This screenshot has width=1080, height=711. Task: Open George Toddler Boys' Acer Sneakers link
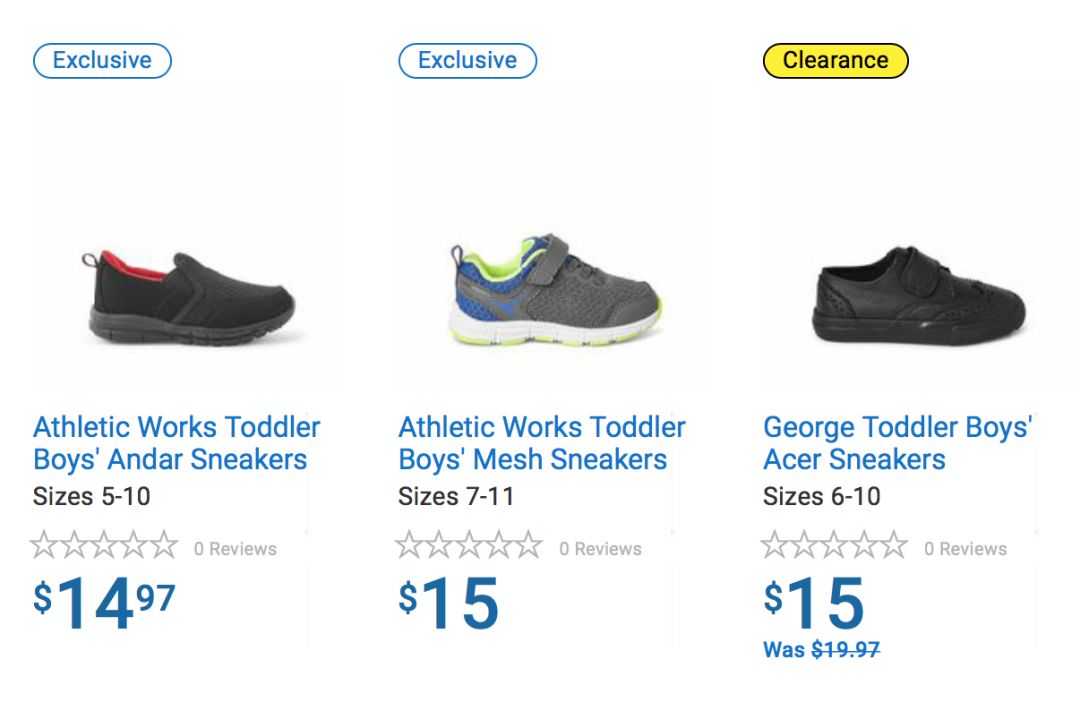(x=897, y=443)
